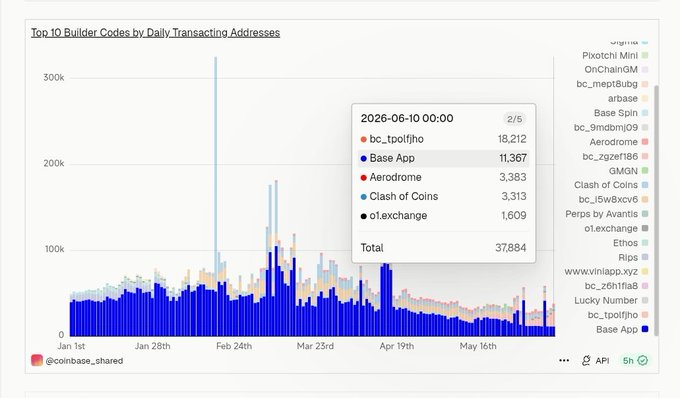Click the May 16th x-axis label
The image size is (680, 398).
[x=478, y=346]
